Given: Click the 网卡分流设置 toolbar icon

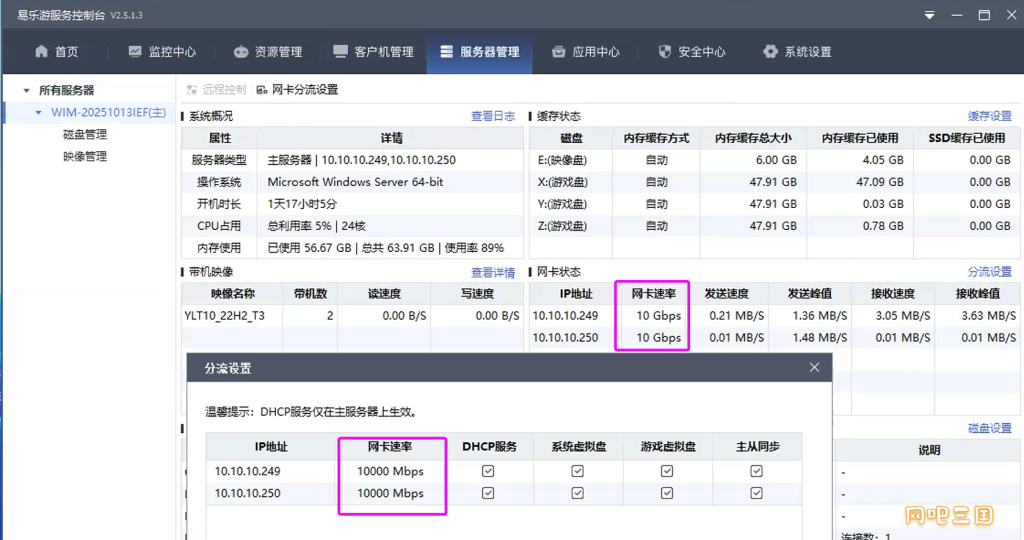Looking at the screenshot, I should (x=262, y=90).
